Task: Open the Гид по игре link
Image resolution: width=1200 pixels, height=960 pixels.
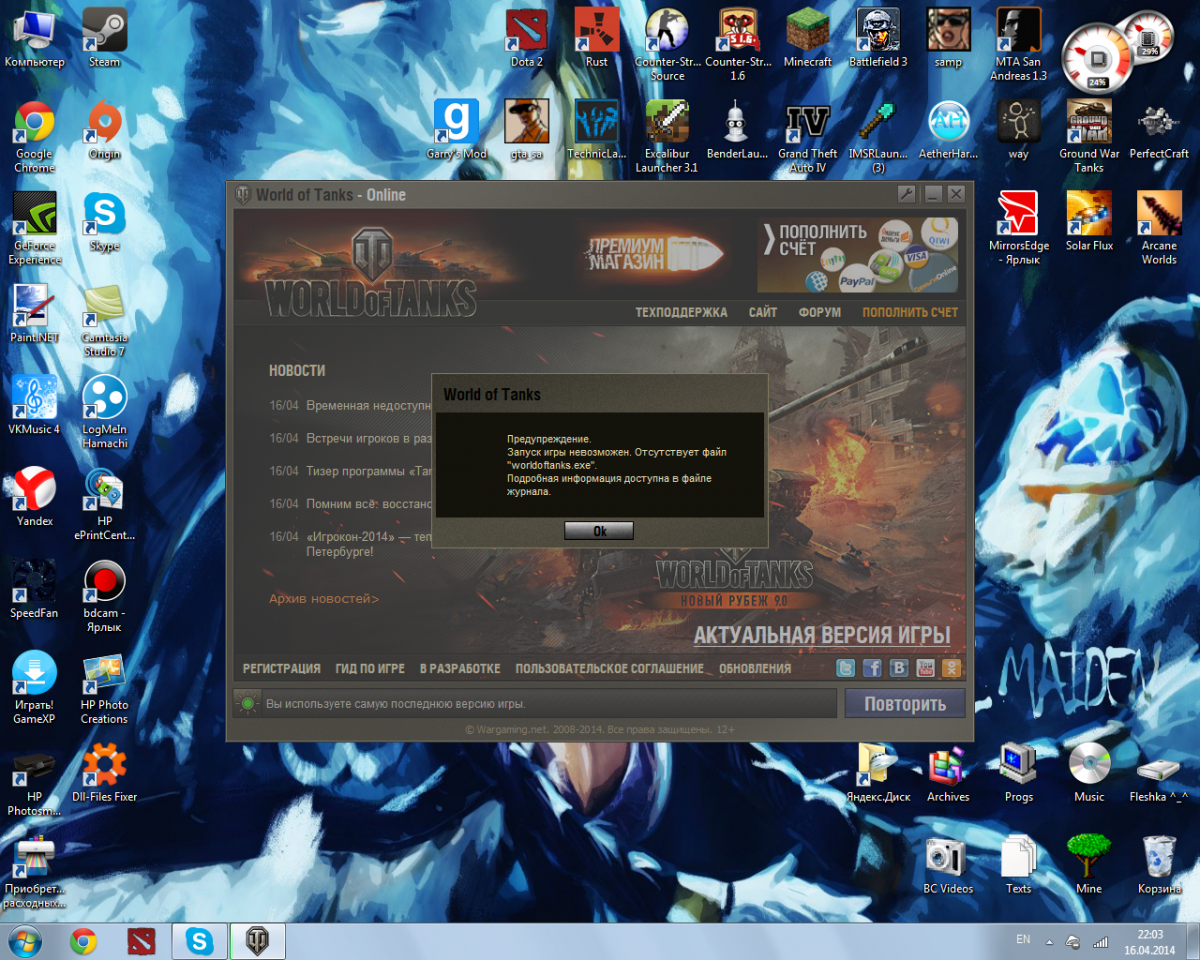Action: pos(370,668)
